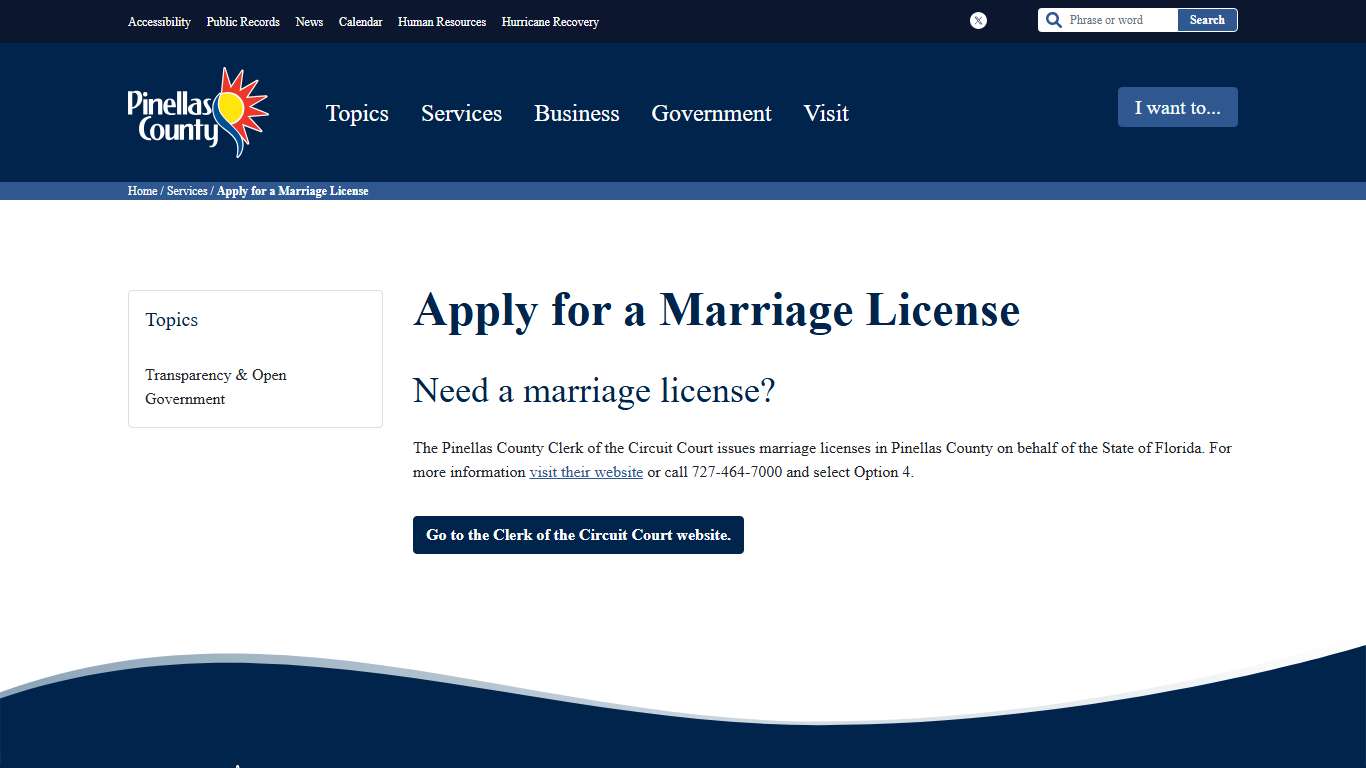Click the Human Resources link
The width and height of the screenshot is (1366, 768).
pyautogui.click(x=441, y=21)
